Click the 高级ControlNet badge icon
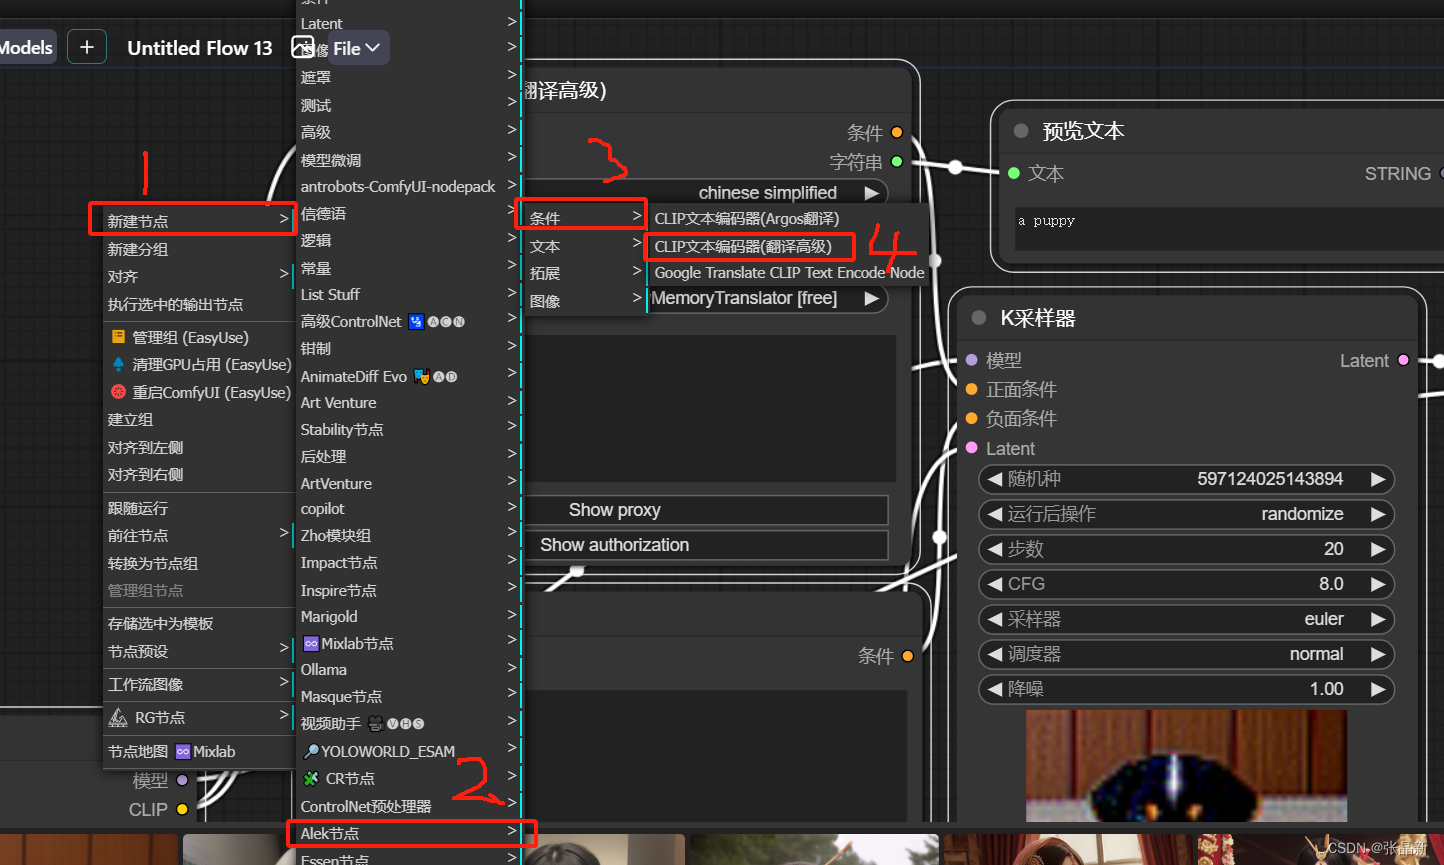This screenshot has height=865, width=1444. (417, 321)
